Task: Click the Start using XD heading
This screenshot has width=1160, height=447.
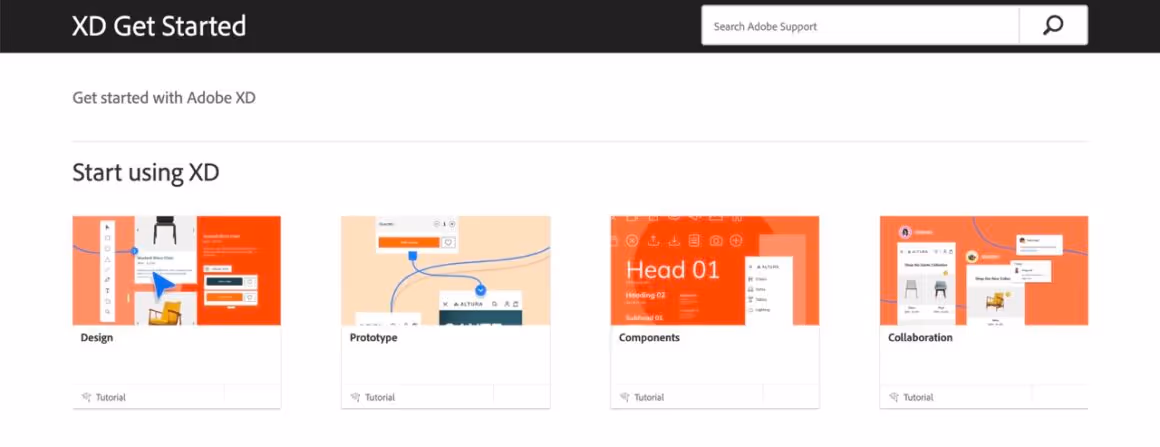Action: pyautogui.click(x=146, y=172)
